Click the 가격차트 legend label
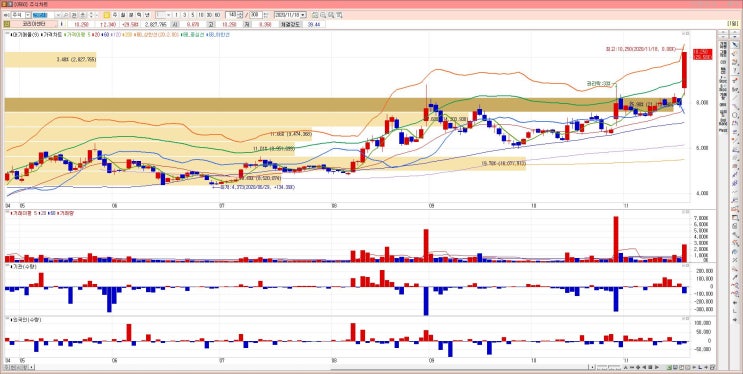 (53, 34)
